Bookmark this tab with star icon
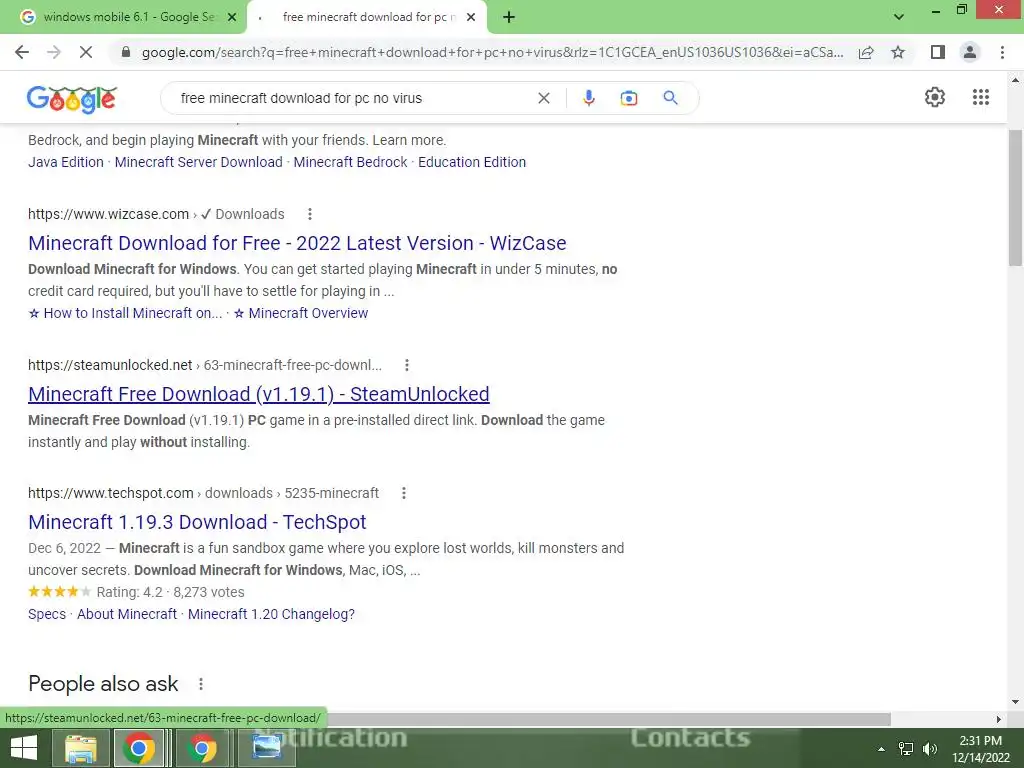Image resolution: width=1024 pixels, height=768 pixels. (x=898, y=52)
